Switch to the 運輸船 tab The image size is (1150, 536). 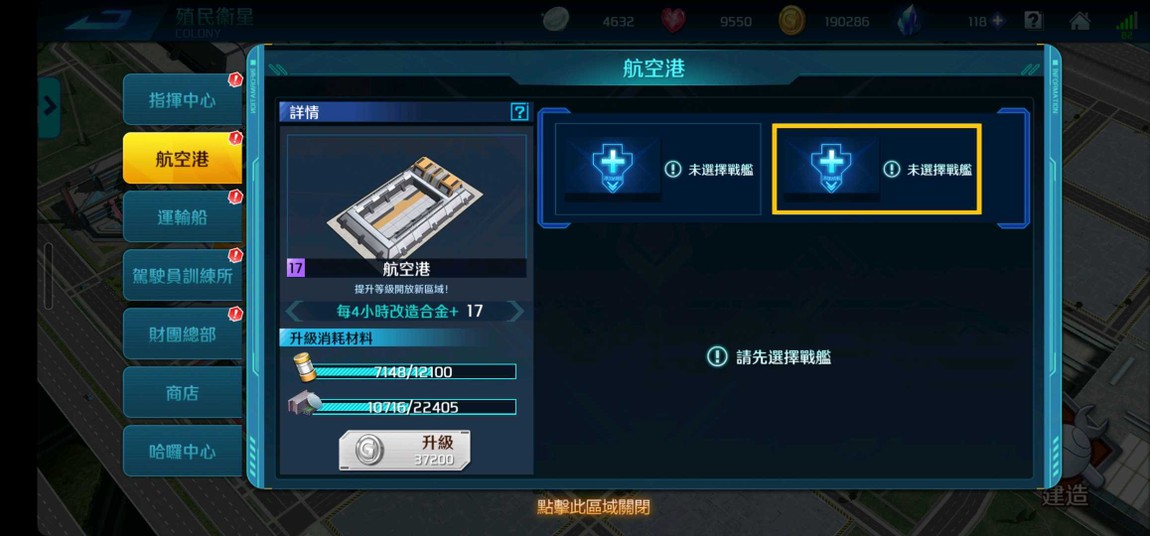pyautogui.click(x=183, y=217)
